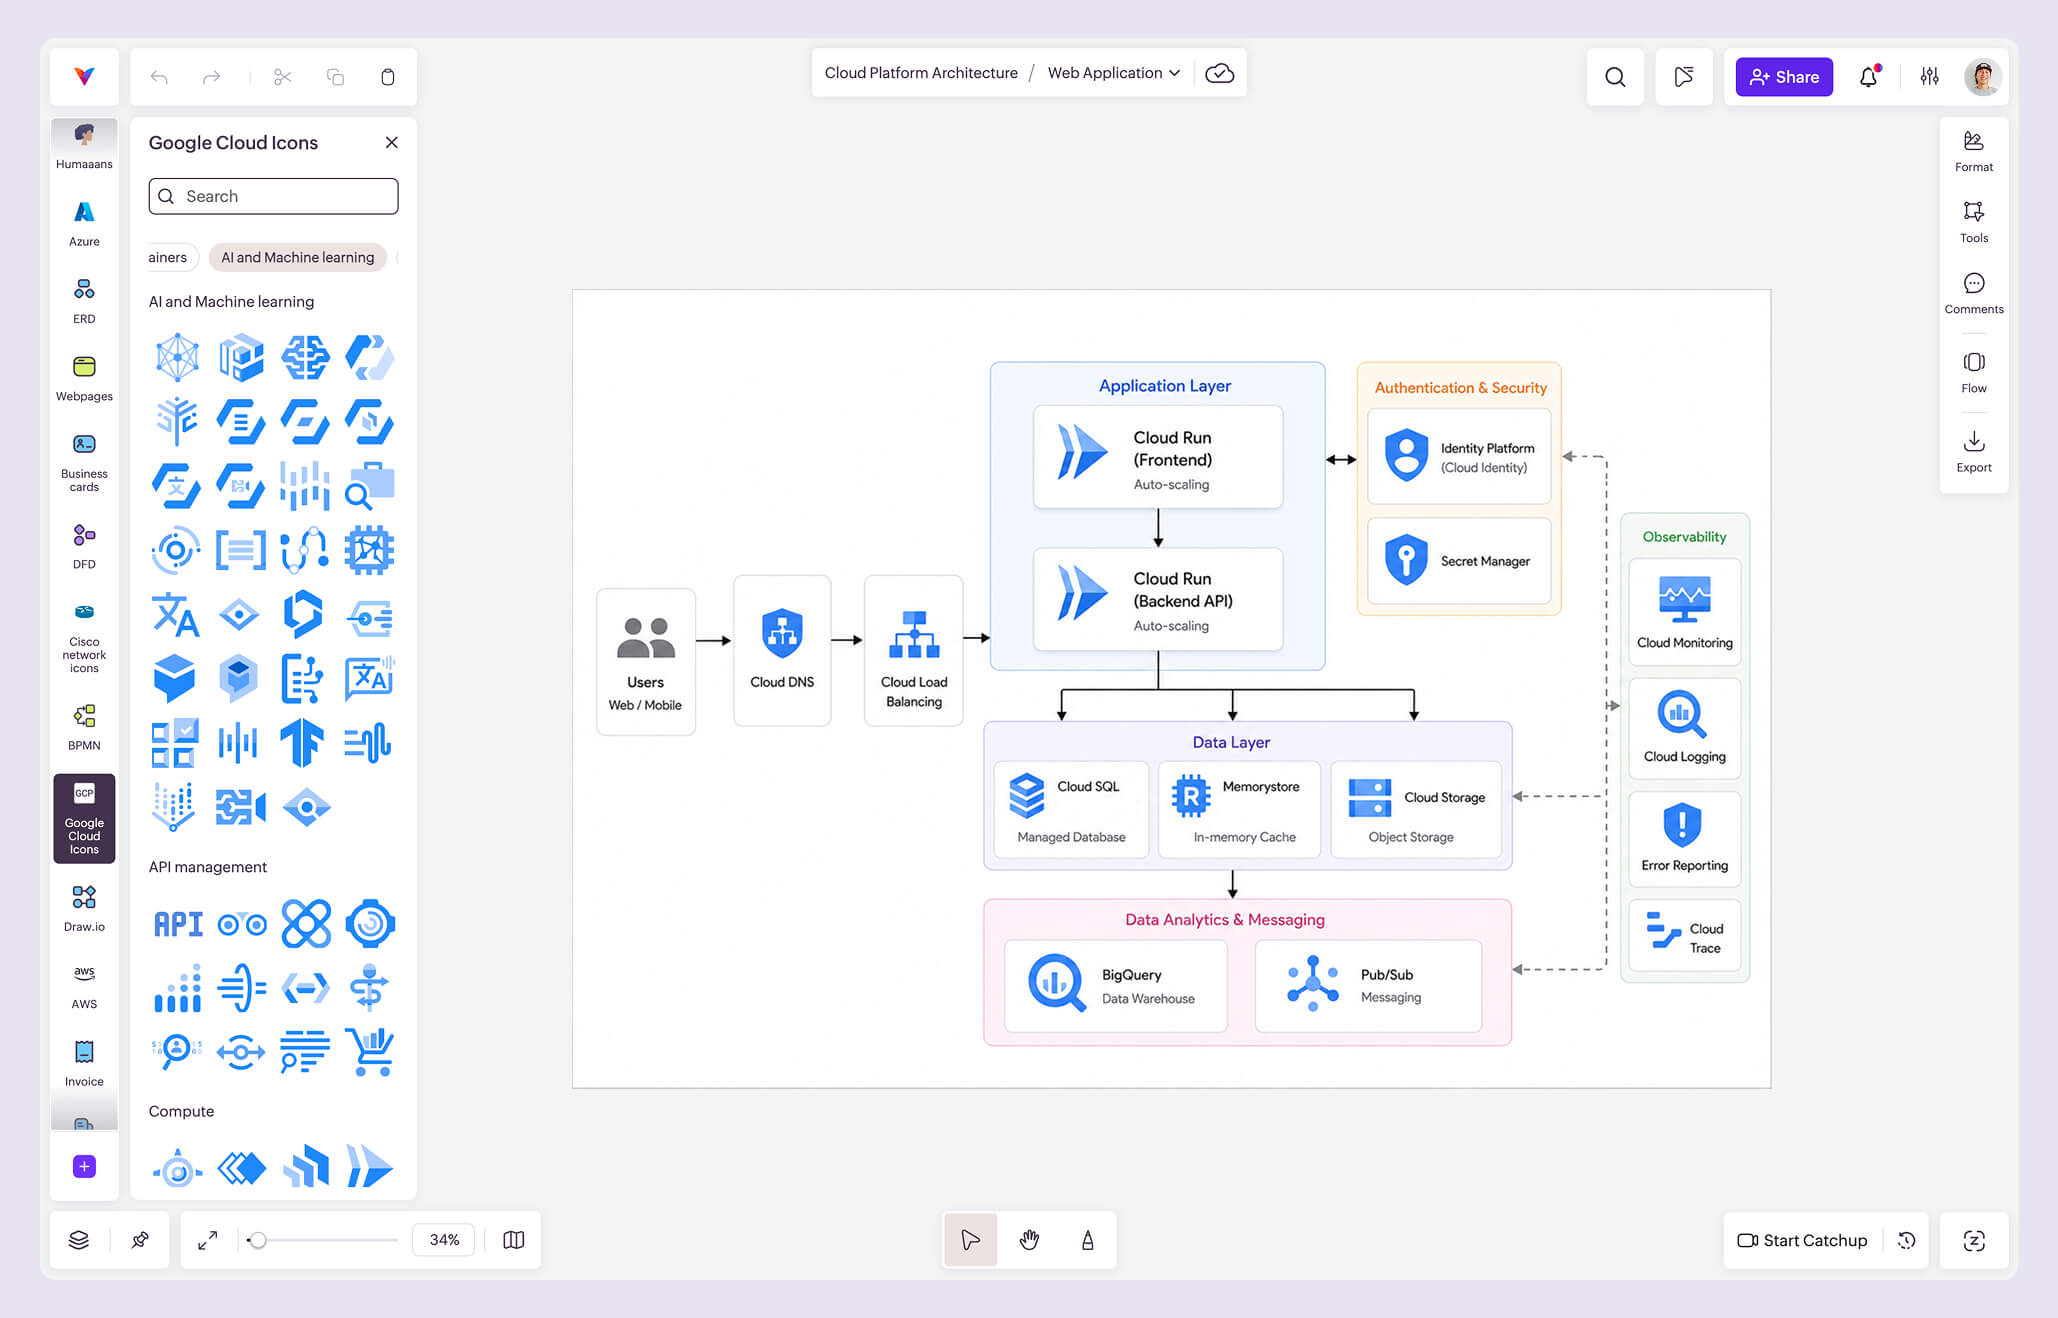Choose the hand pan tool
Image resolution: width=2058 pixels, height=1318 pixels.
coord(1029,1240)
